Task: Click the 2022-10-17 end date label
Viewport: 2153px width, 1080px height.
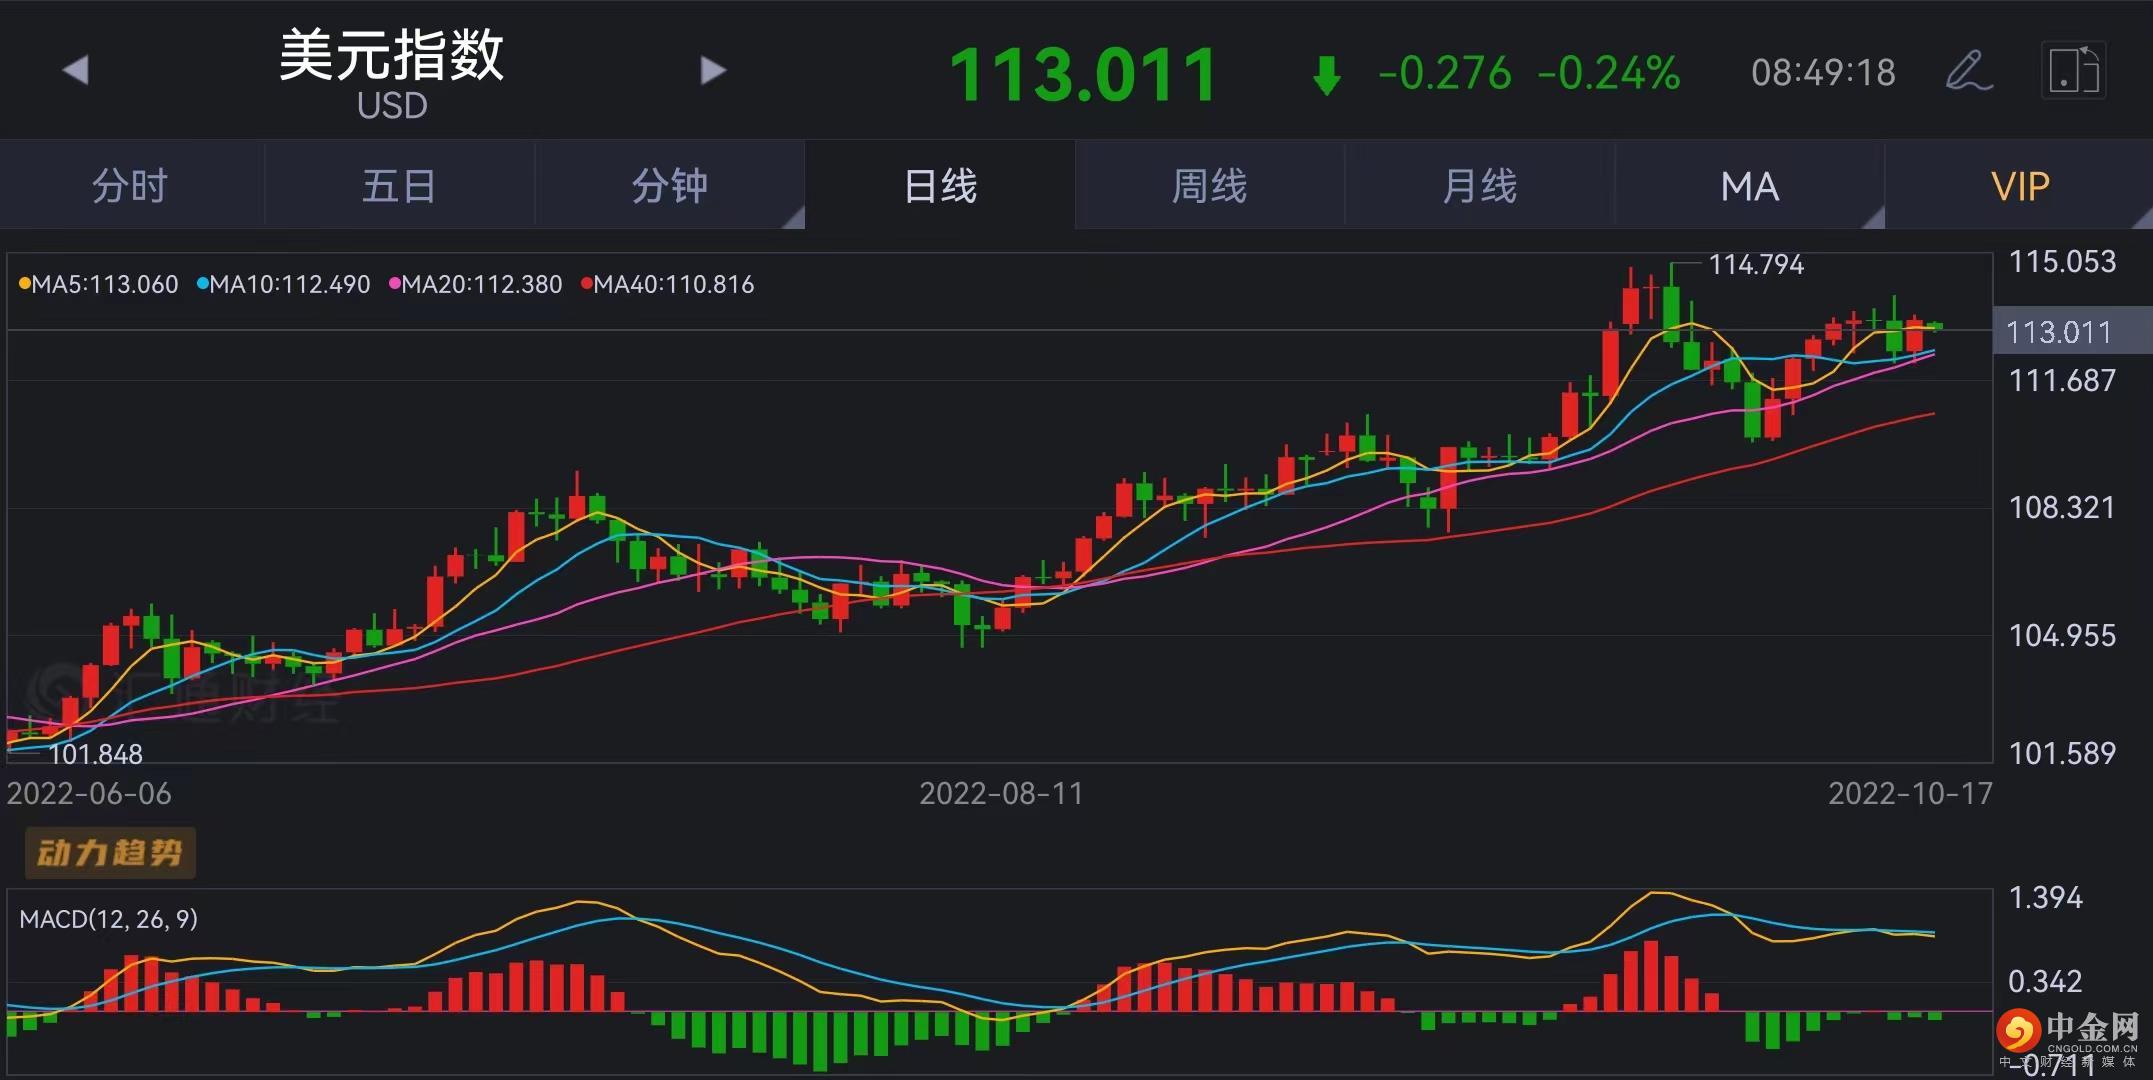Action: click(1910, 793)
